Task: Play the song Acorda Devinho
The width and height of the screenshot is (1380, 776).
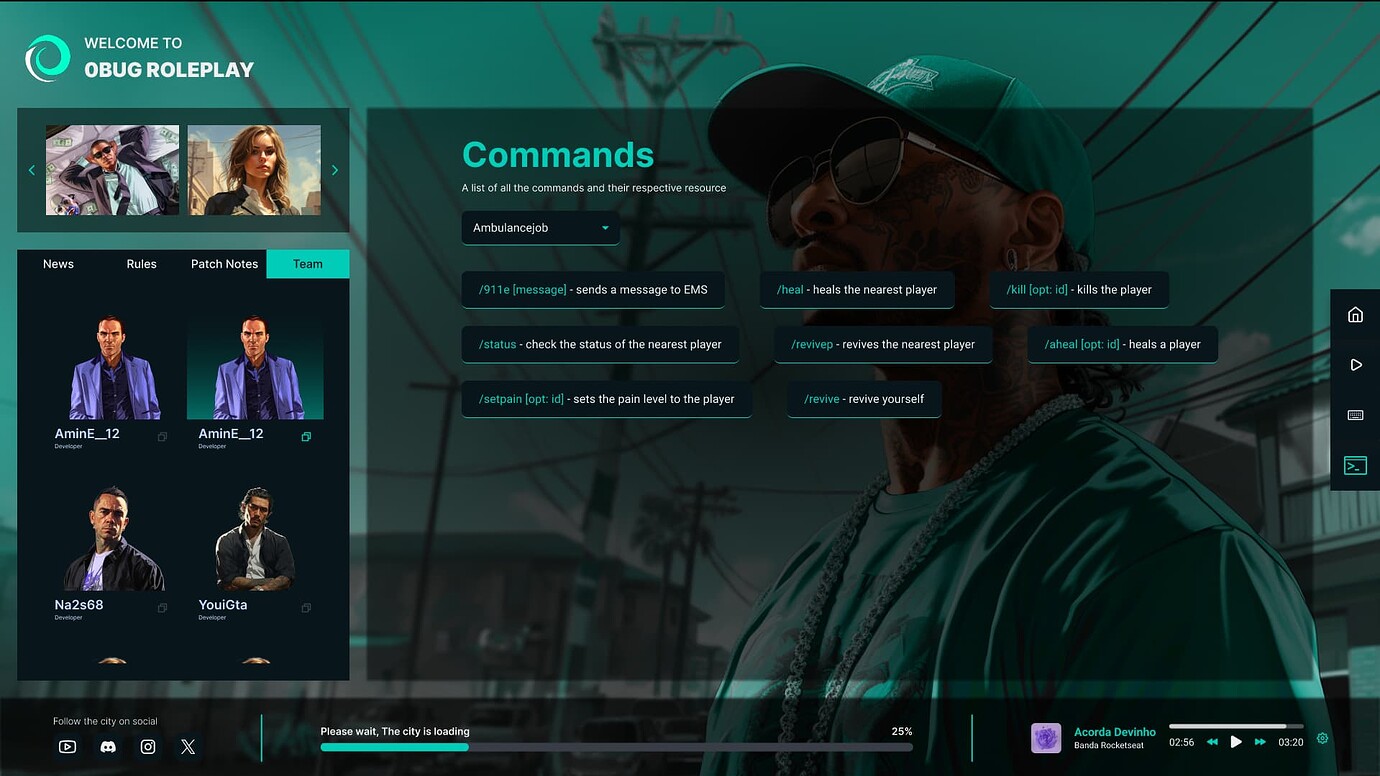Action: click(x=1236, y=742)
